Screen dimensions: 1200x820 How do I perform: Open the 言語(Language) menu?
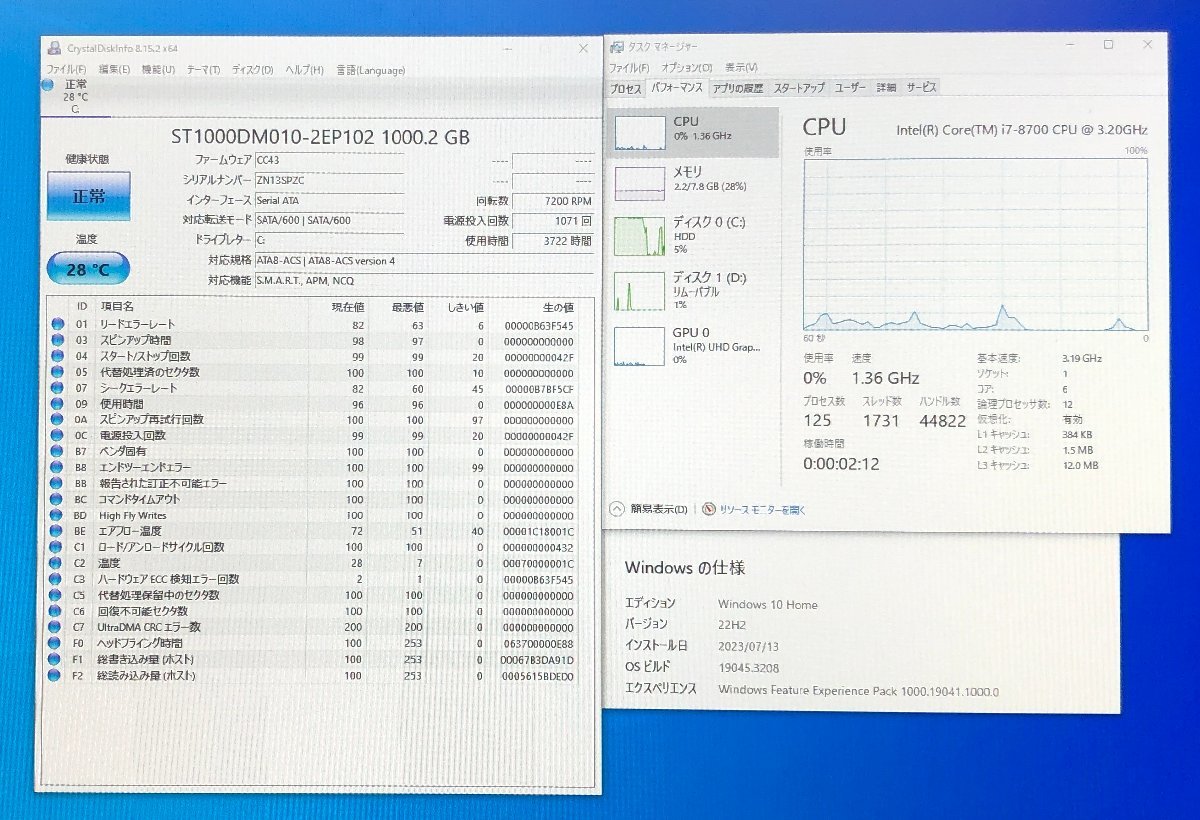pyautogui.click(x=370, y=70)
